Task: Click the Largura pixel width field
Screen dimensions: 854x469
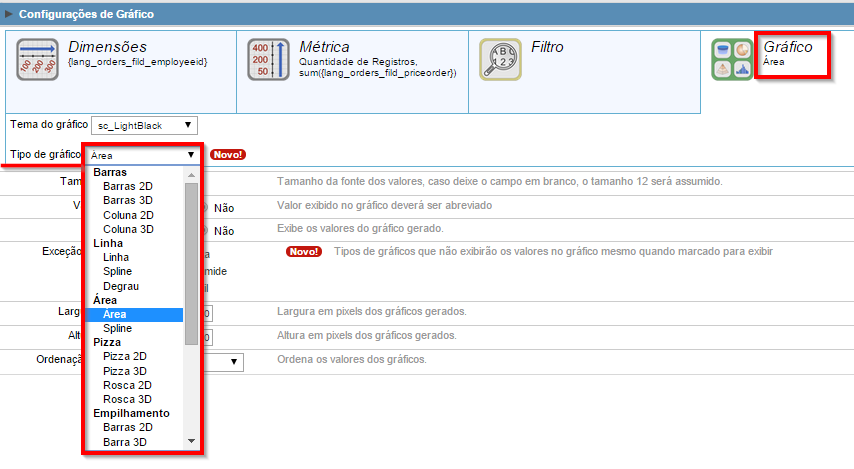Action: pyautogui.click(x=207, y=313)
